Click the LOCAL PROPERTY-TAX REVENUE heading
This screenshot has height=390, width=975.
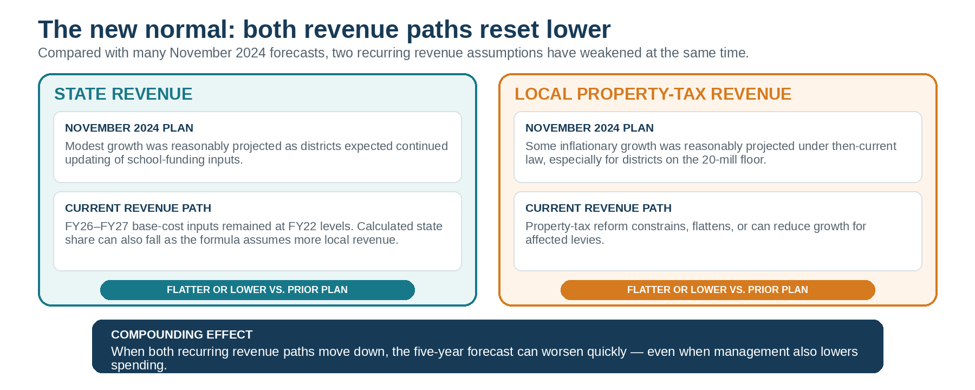click(x=653, y=94)
